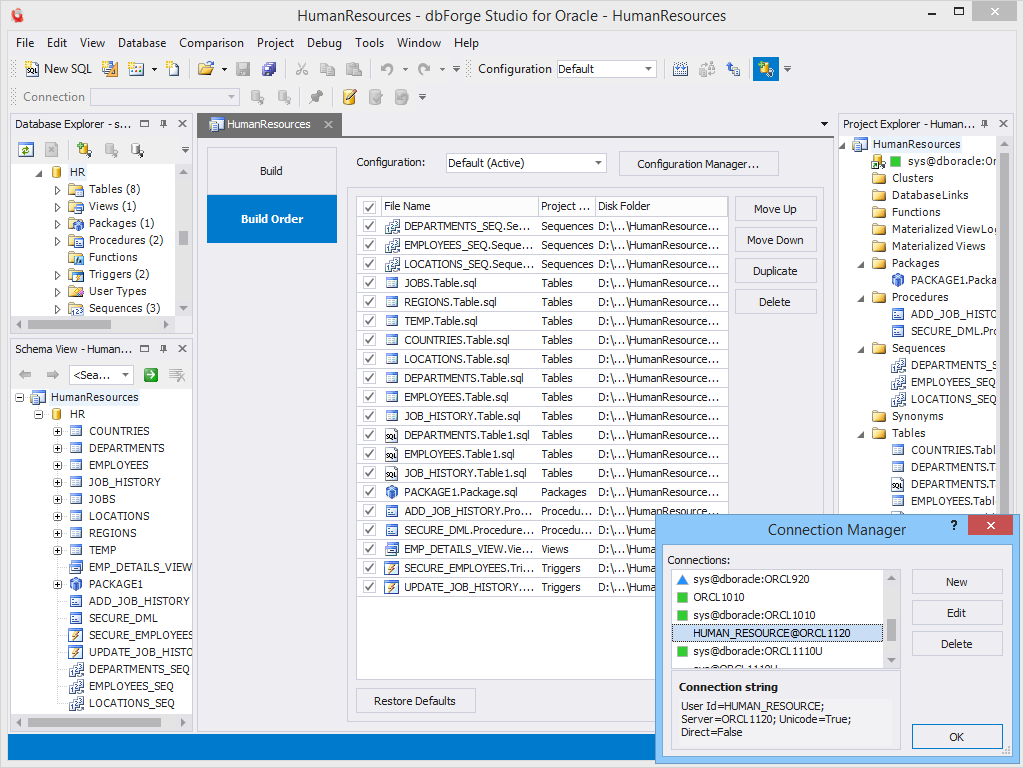Viewport: 1024px width, 768px height.
Task: Click the pushpin icon in the Connection toolbar
Action: 316,97
